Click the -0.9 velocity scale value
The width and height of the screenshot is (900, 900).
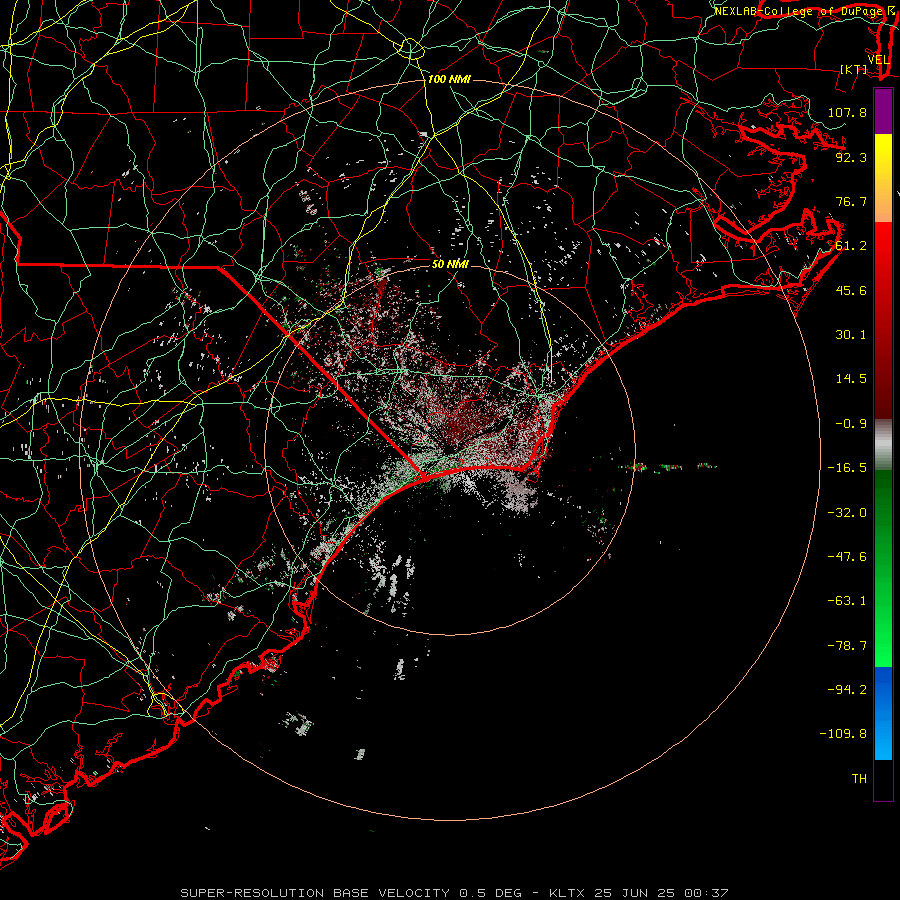point(851,424)
